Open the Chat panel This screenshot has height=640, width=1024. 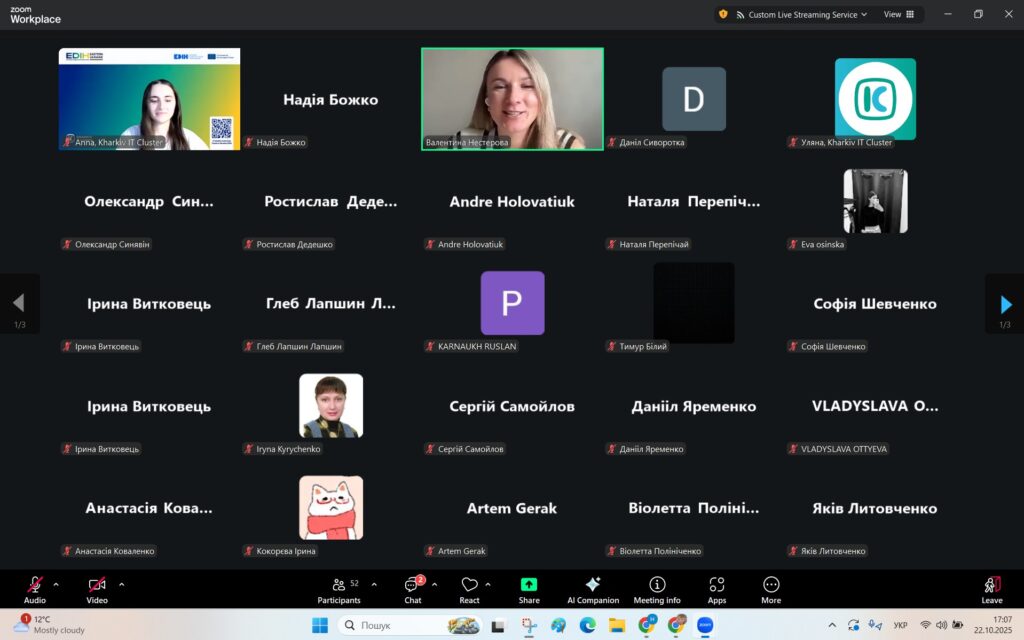412,588
